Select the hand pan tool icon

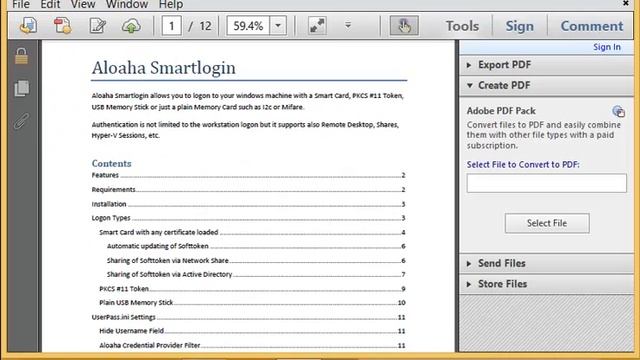pos(404,26)
